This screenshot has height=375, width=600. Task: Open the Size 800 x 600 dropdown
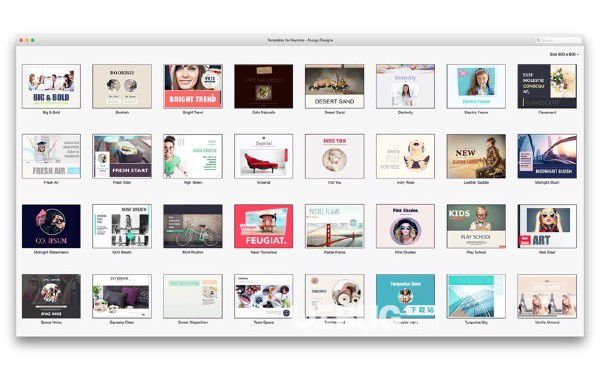(x=564, y=54)
